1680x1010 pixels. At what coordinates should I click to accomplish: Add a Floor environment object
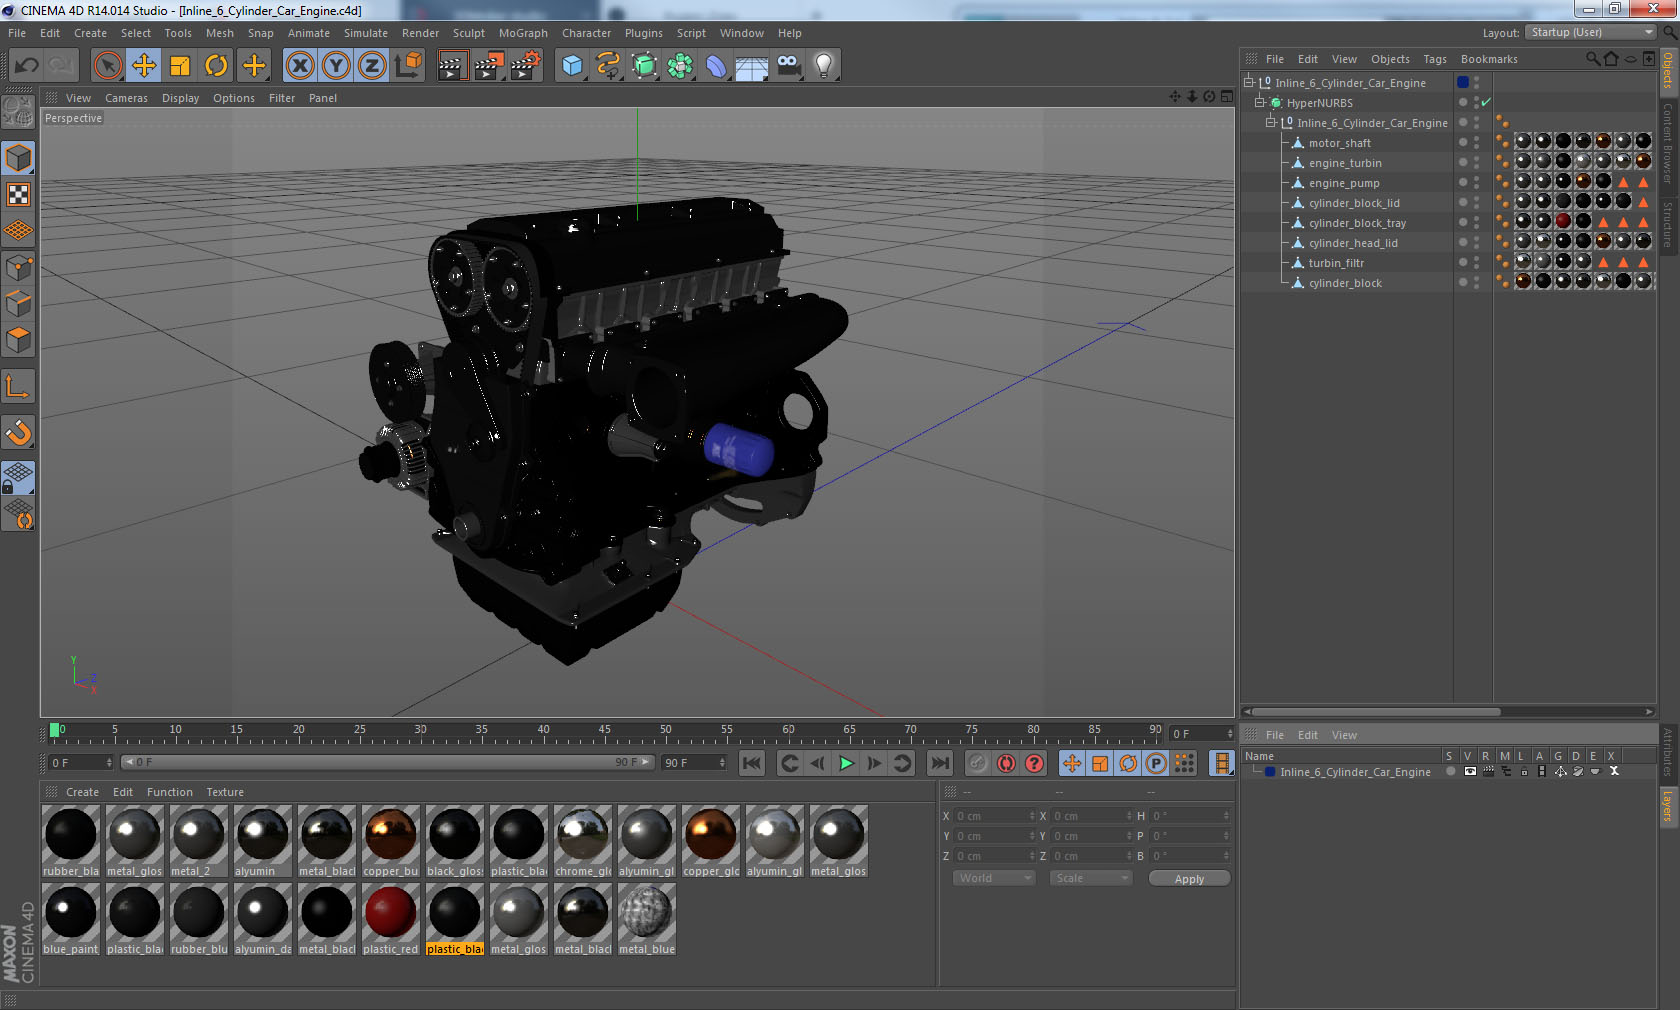coord(752,66)
